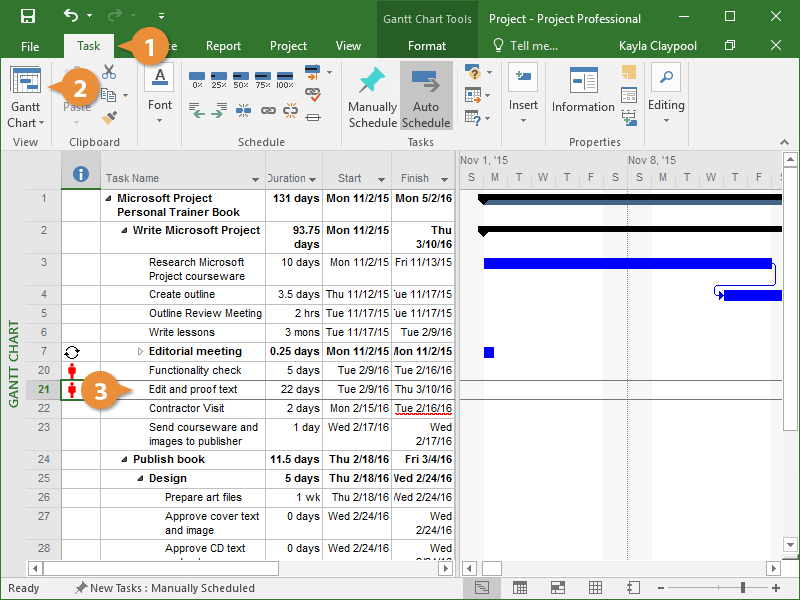Mark task 100% complete in Schedule group
The height and width of the screenshot is (600, 800).
pos(285,79)
